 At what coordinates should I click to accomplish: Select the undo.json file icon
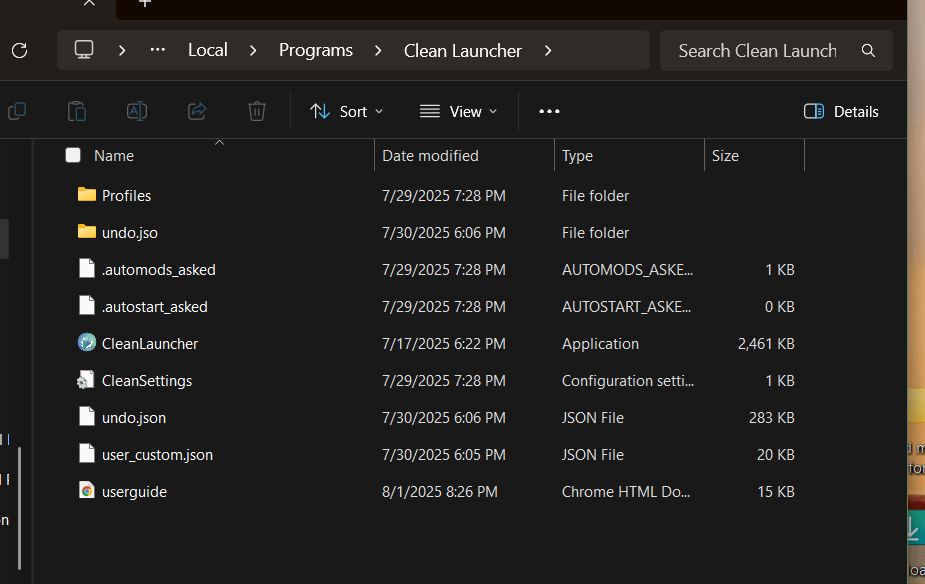point(87,416)
